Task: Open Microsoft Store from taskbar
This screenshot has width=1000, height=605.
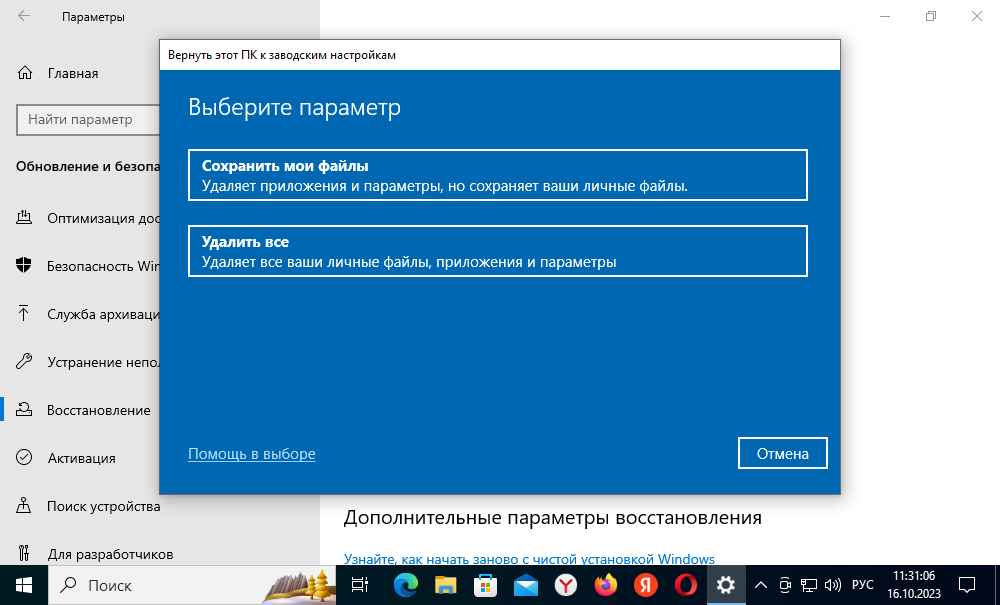Action: [x=485, y=584]
